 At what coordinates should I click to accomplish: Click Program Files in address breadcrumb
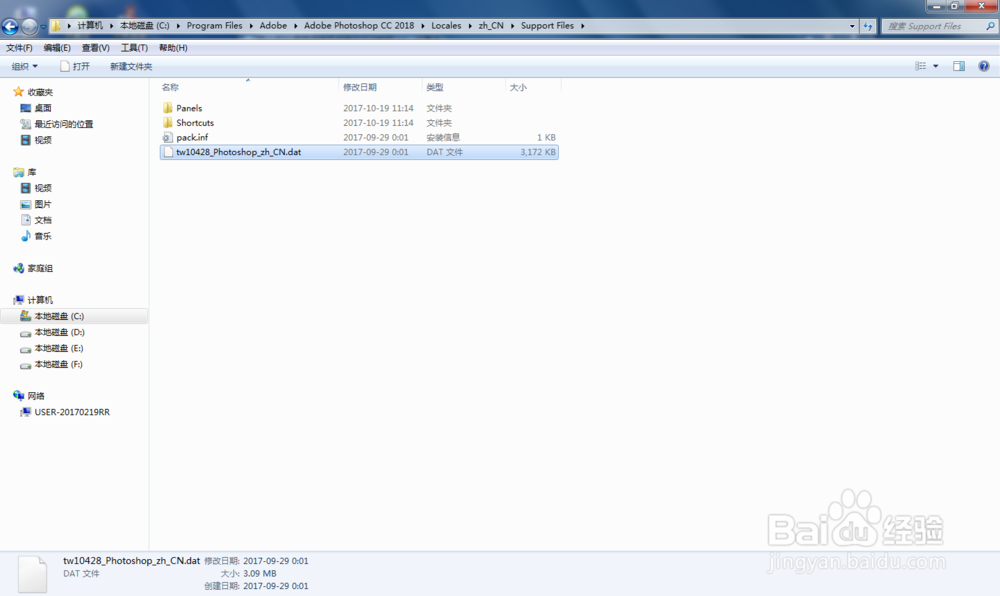(x=214, y=25)
